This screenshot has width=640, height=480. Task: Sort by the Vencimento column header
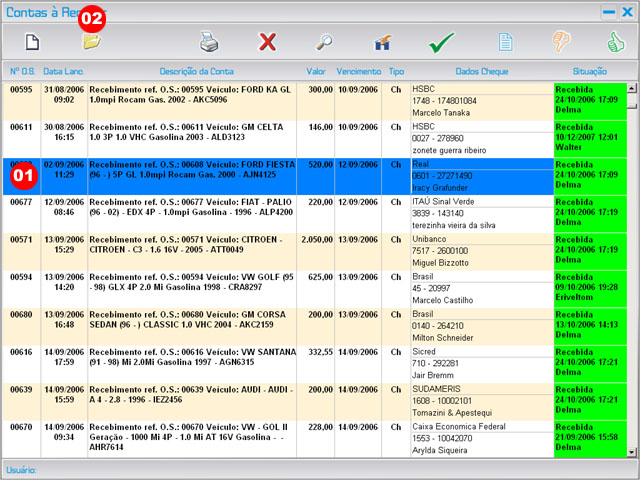(358, 72)
